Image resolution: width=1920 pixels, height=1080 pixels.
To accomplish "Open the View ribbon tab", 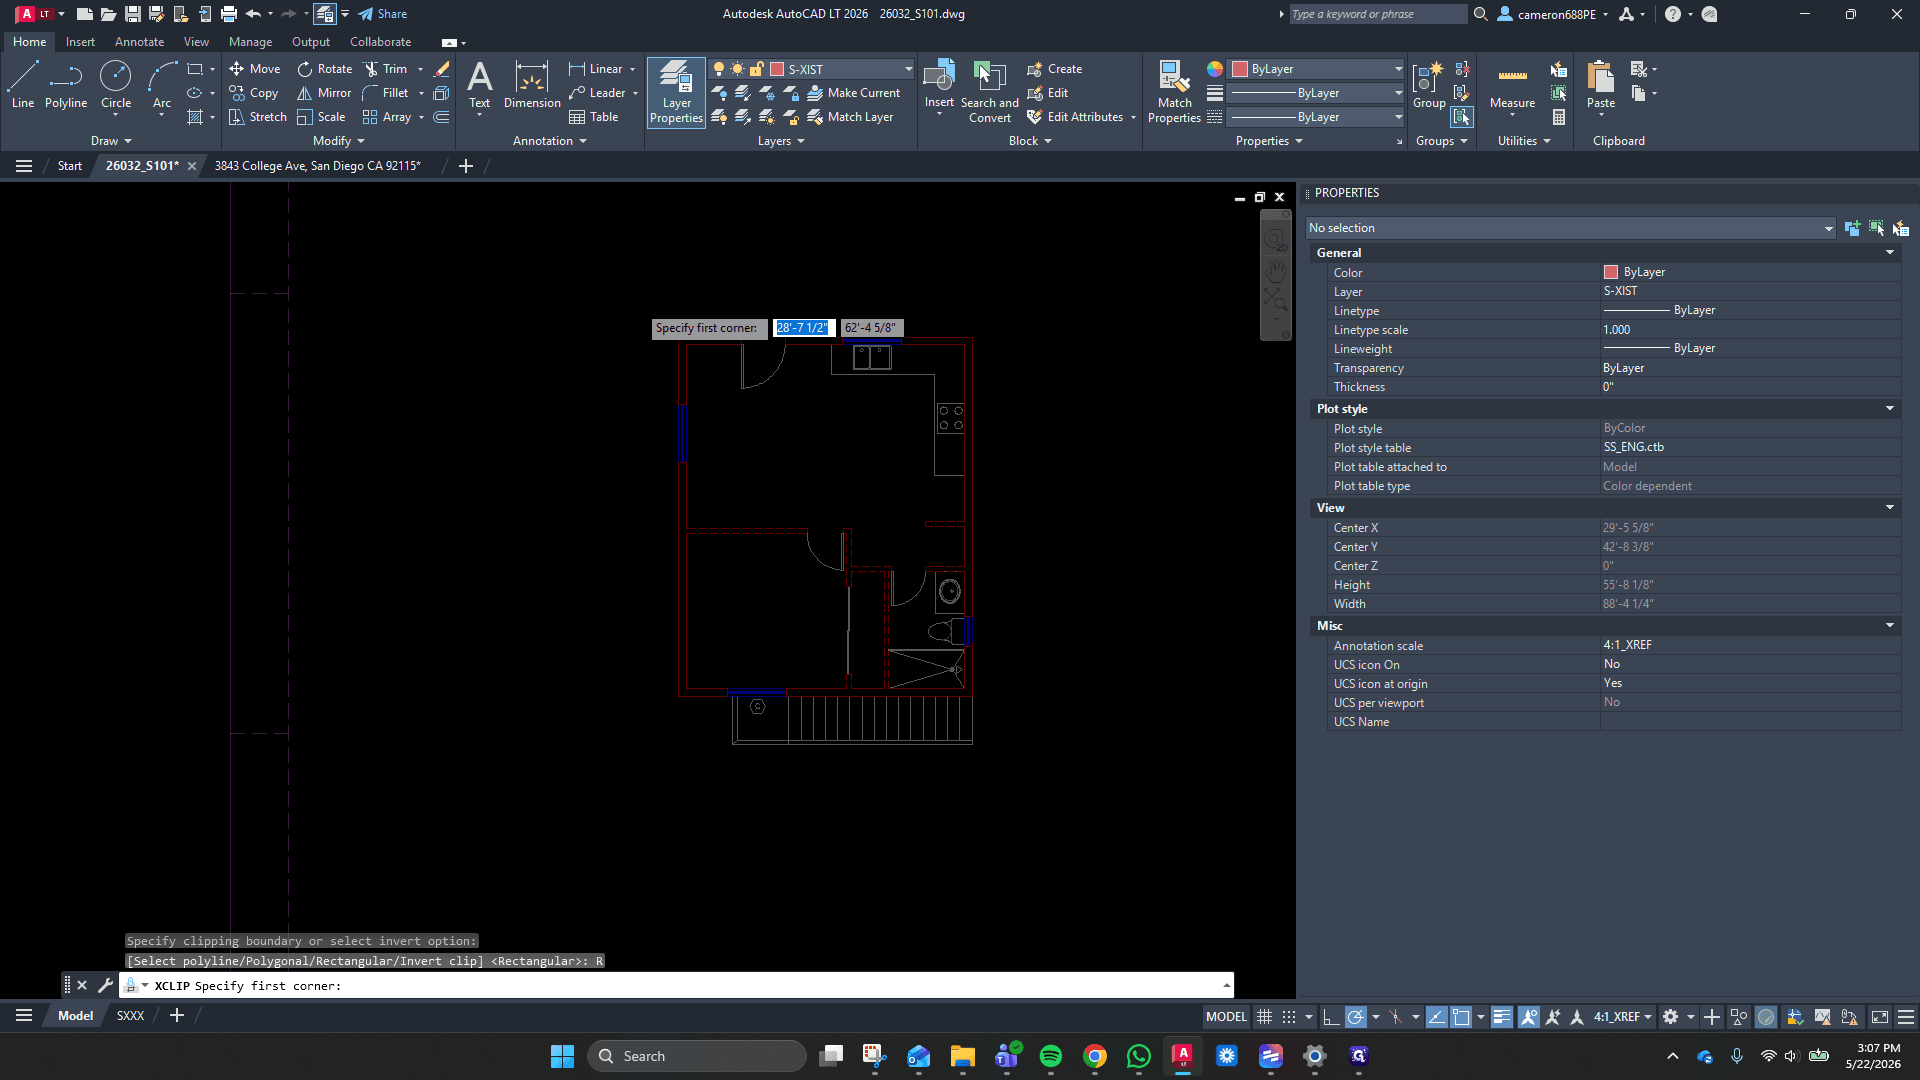I will (196, 42).
